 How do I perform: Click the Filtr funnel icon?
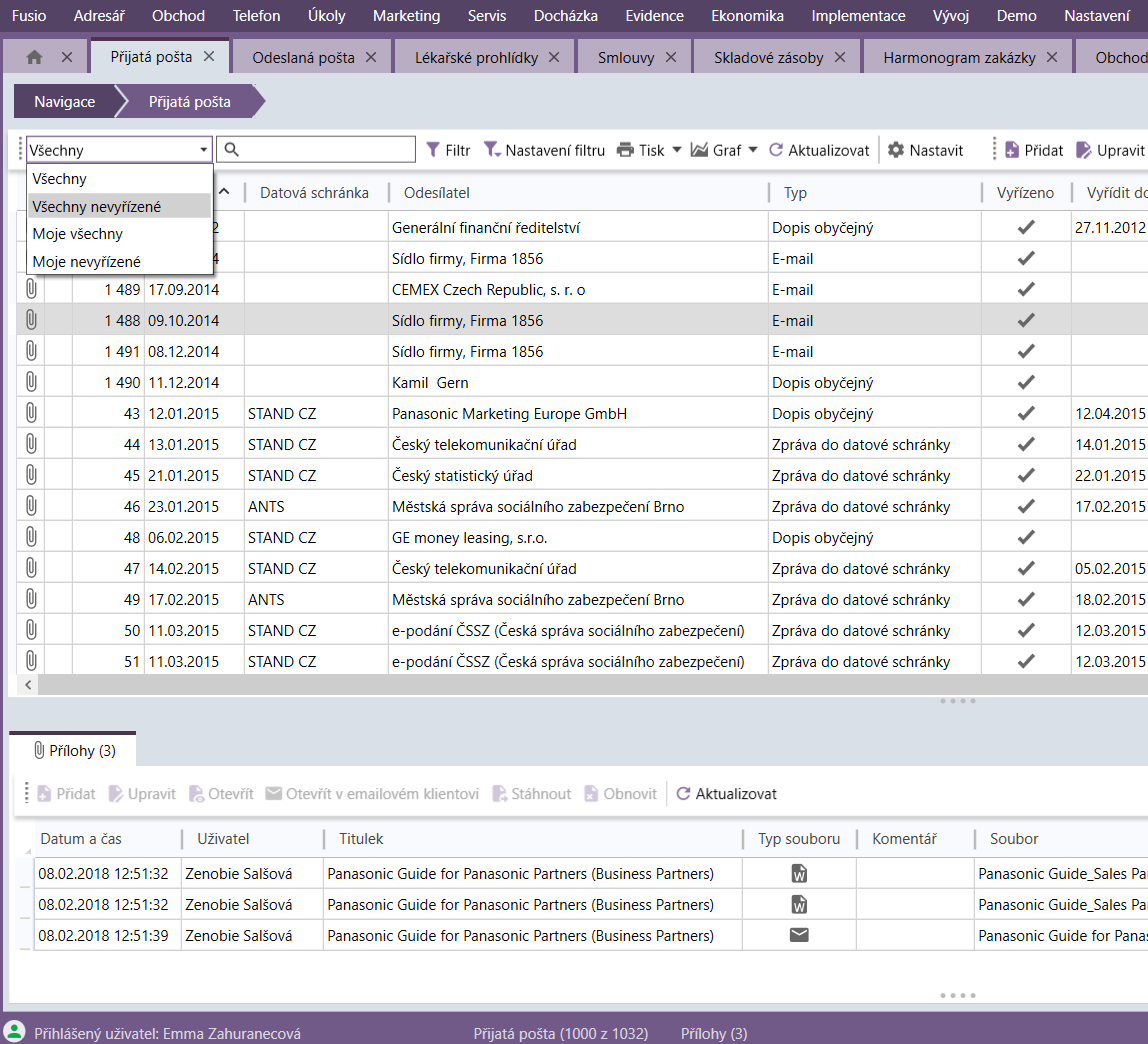click(433, 150)
